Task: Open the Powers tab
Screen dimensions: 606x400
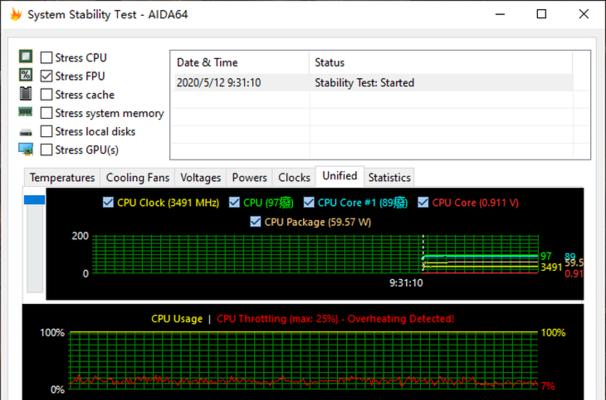Action: tap(249, 178)
